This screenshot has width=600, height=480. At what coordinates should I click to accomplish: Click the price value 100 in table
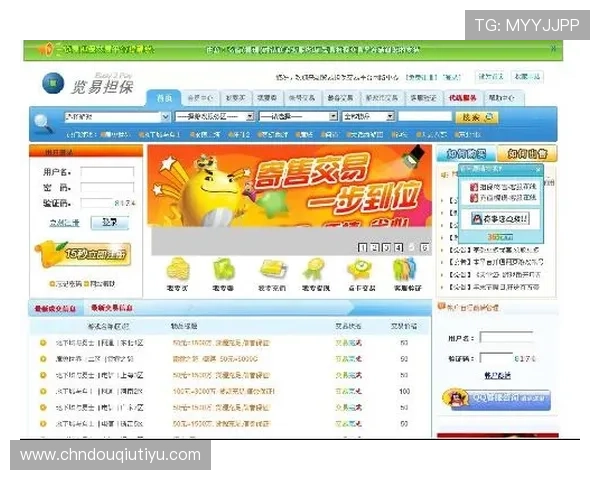404,391
